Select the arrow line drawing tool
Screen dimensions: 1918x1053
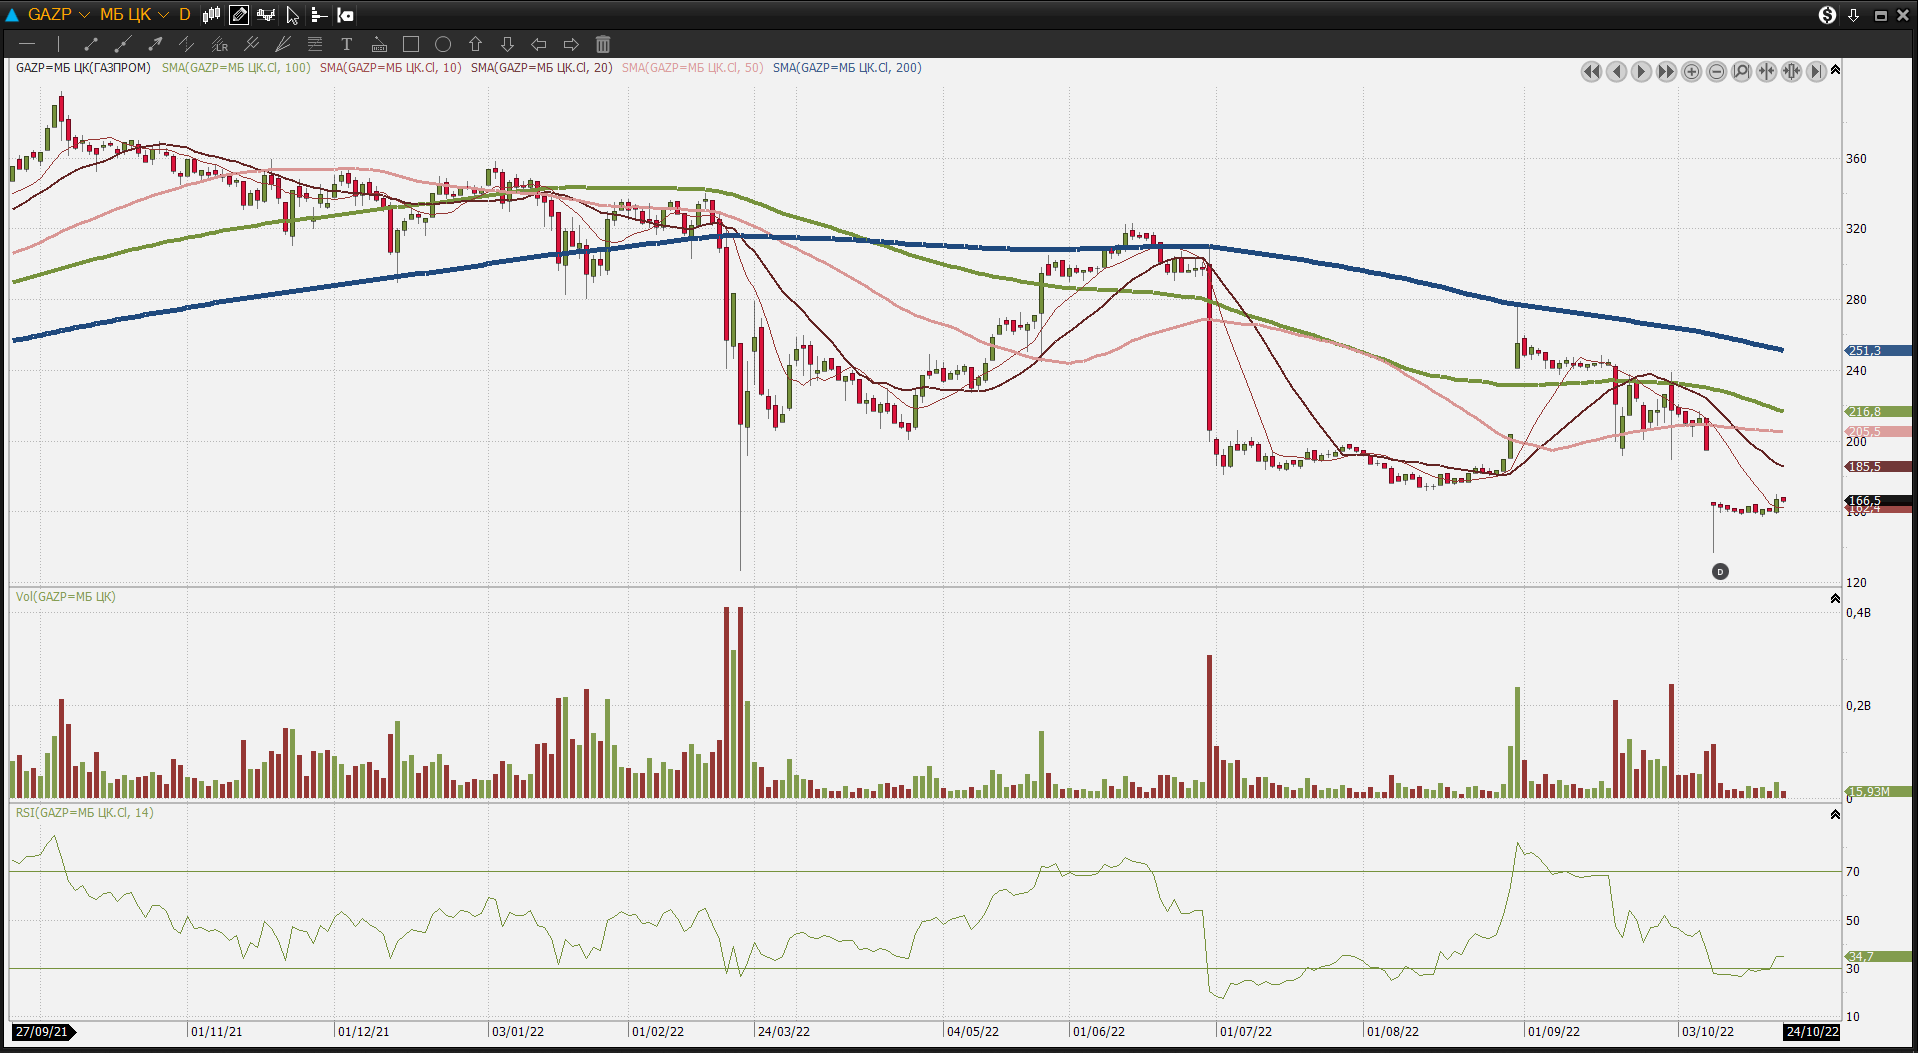click(x=155, y=44)
